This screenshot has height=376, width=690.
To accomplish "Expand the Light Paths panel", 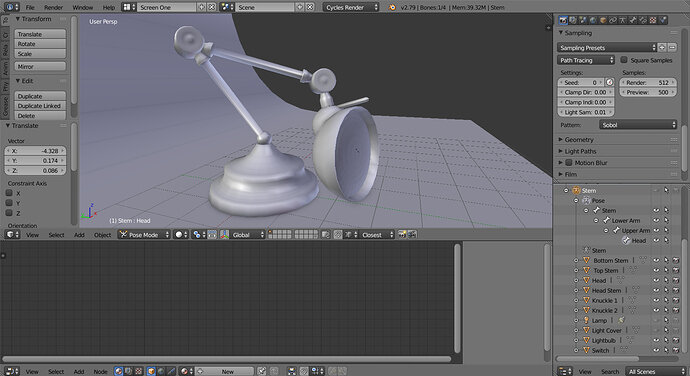I will tap(580, 151).
